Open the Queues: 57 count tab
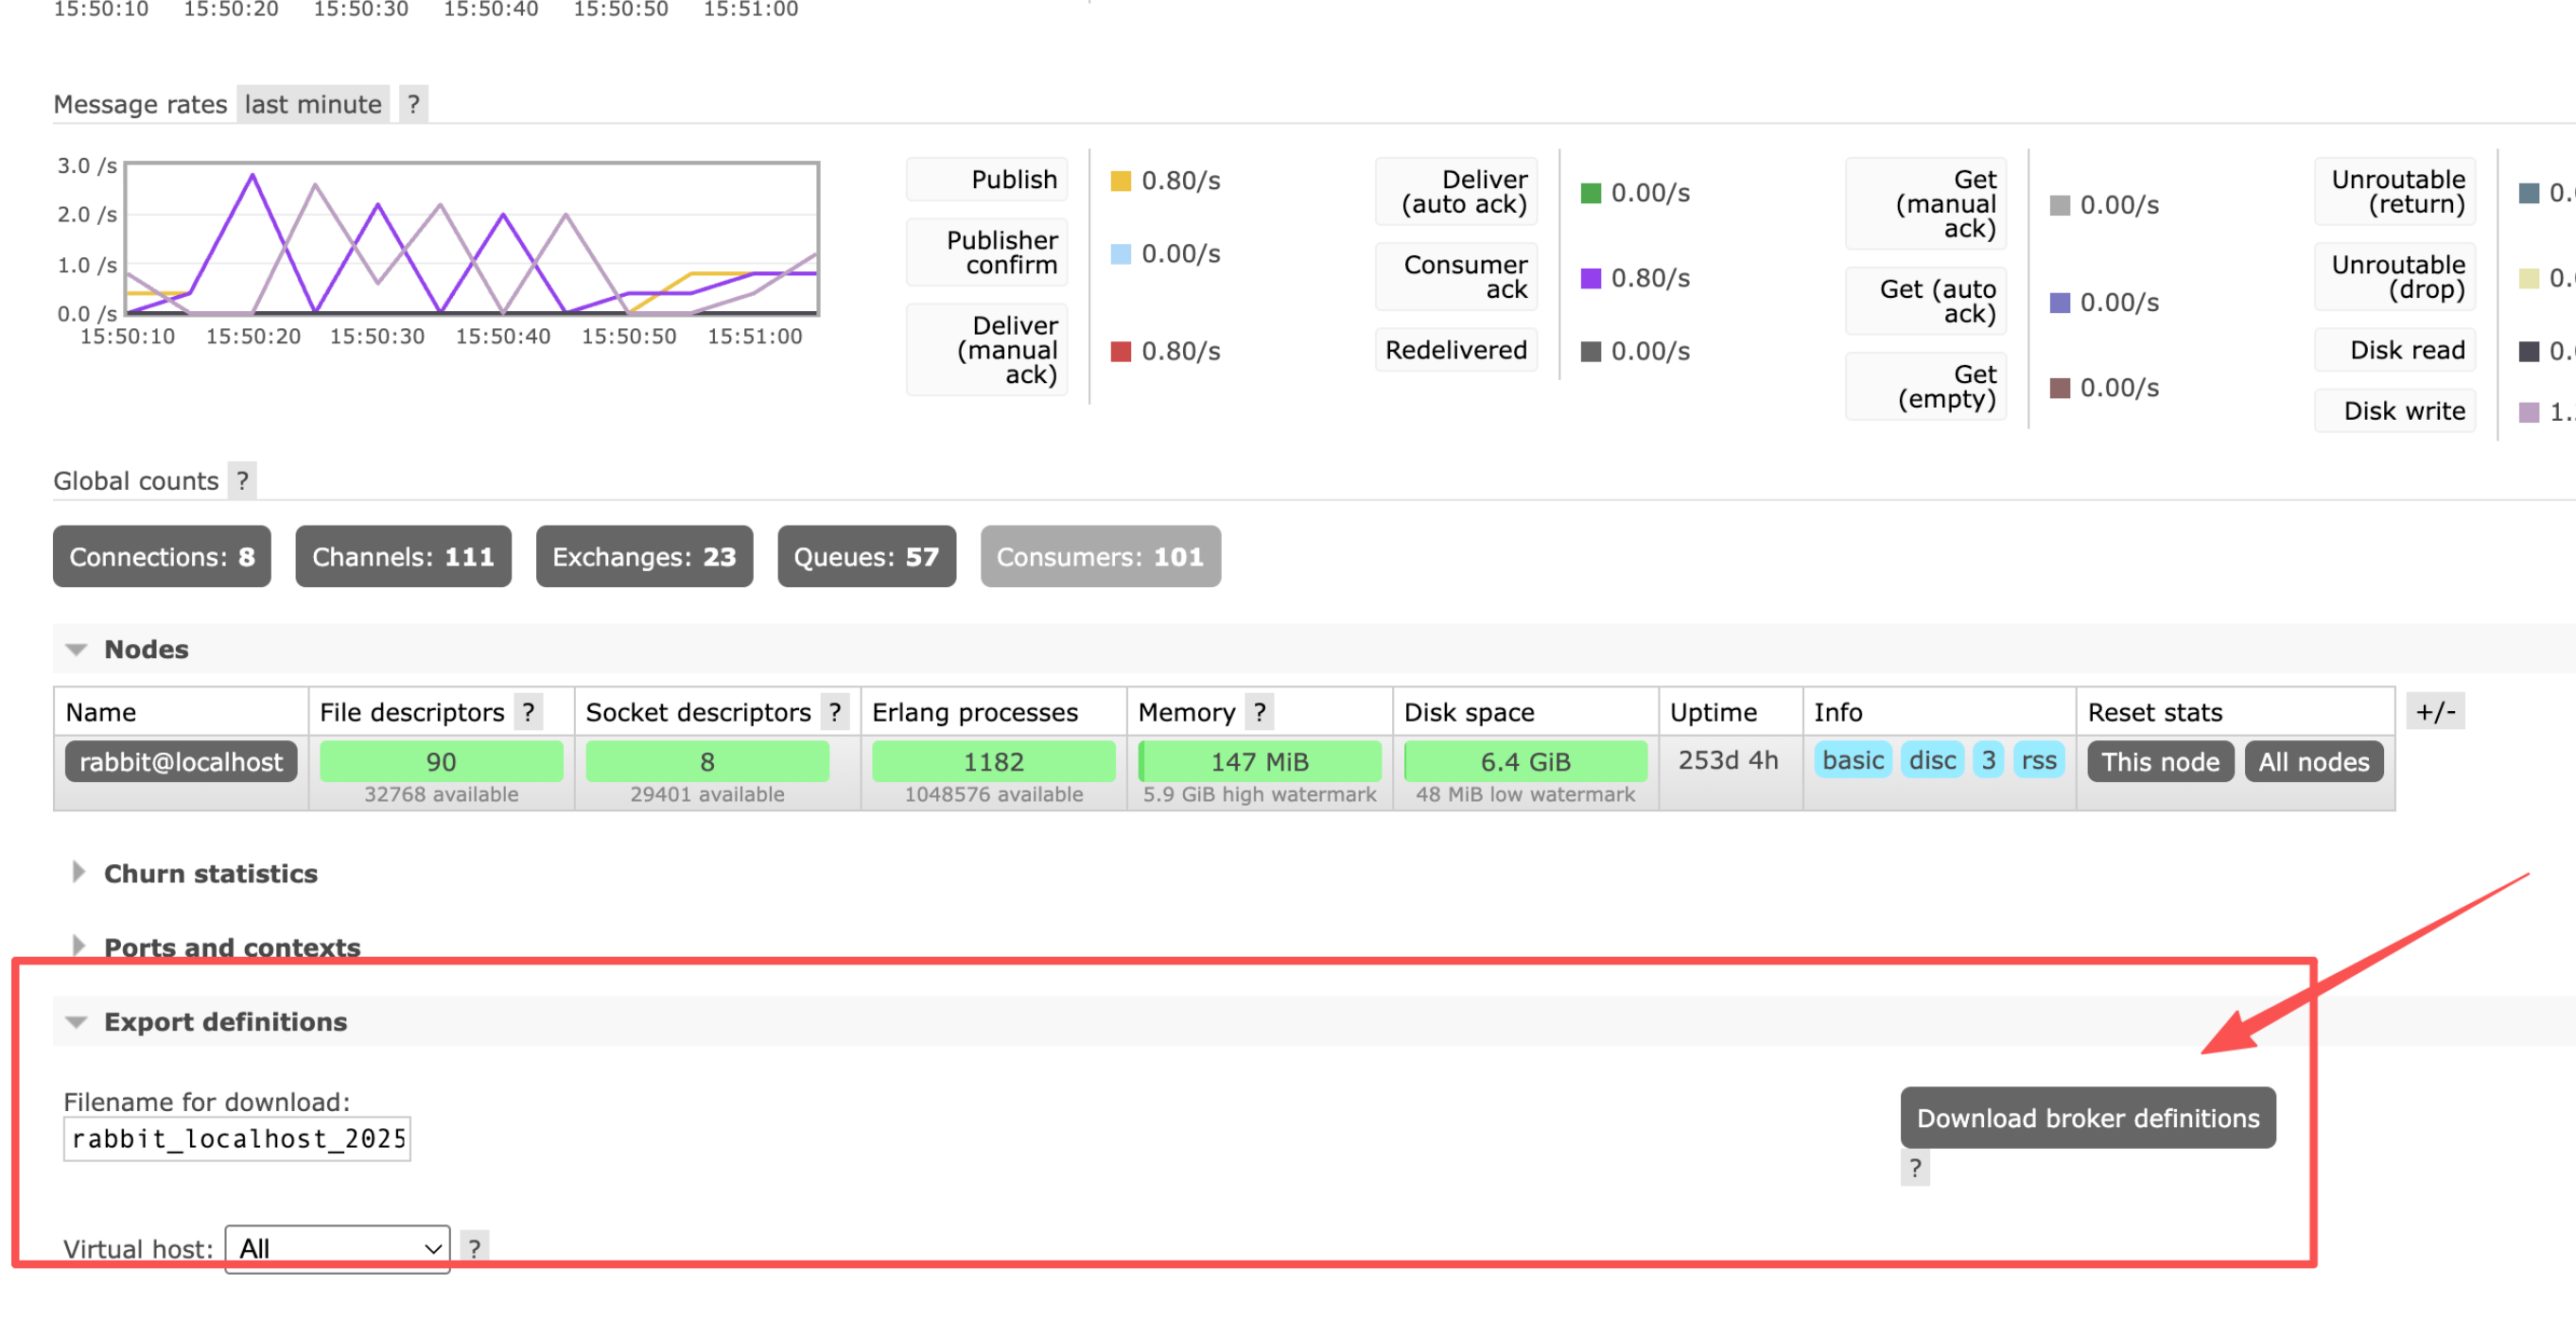Viewport: 2576px width, 1320px height. [866, 557]
